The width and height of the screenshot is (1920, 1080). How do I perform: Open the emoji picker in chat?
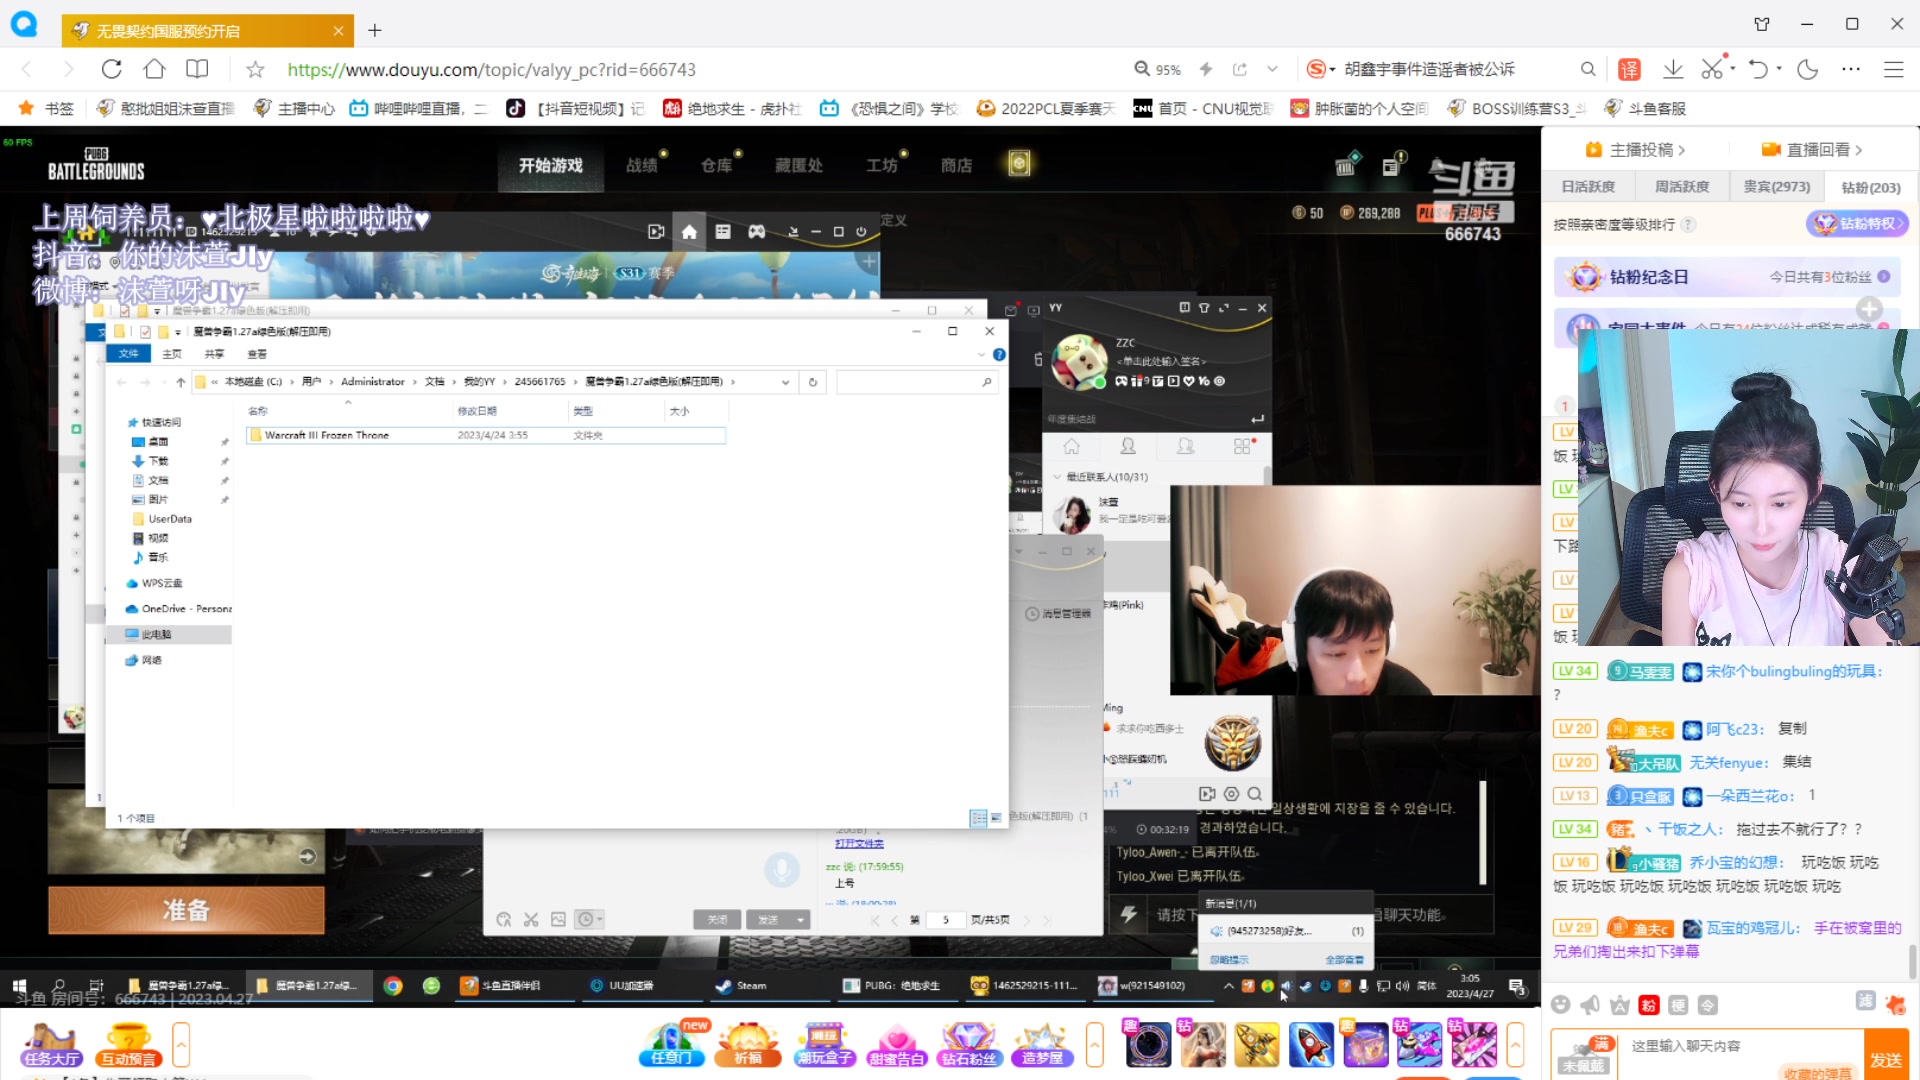coord(1560,1005)
